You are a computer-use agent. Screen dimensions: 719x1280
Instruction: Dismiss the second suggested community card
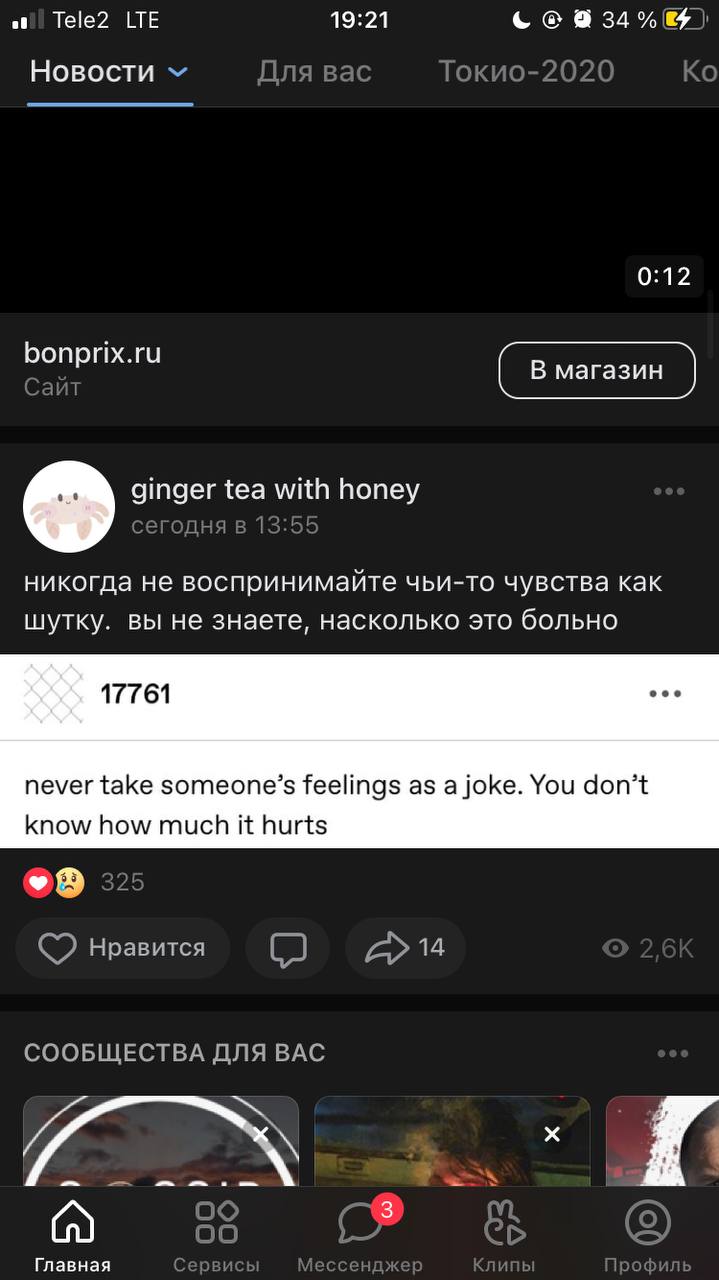pos(552,1133)
